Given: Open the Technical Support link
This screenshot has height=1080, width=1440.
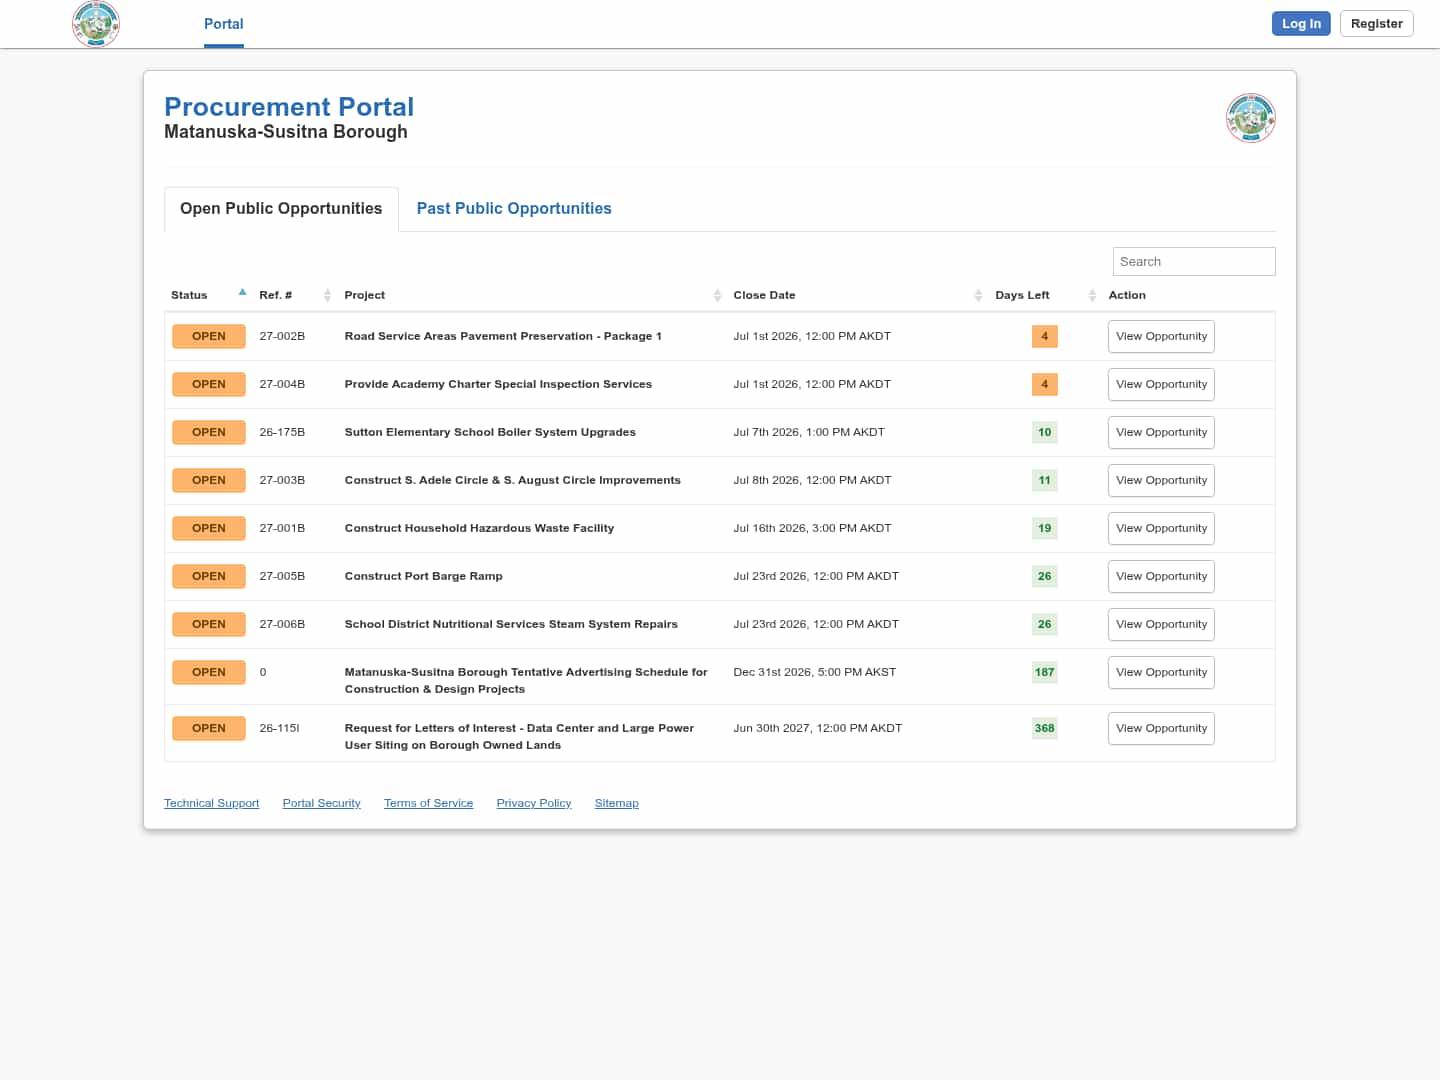Looking at the screenshot, I should [x=211, y=803].
